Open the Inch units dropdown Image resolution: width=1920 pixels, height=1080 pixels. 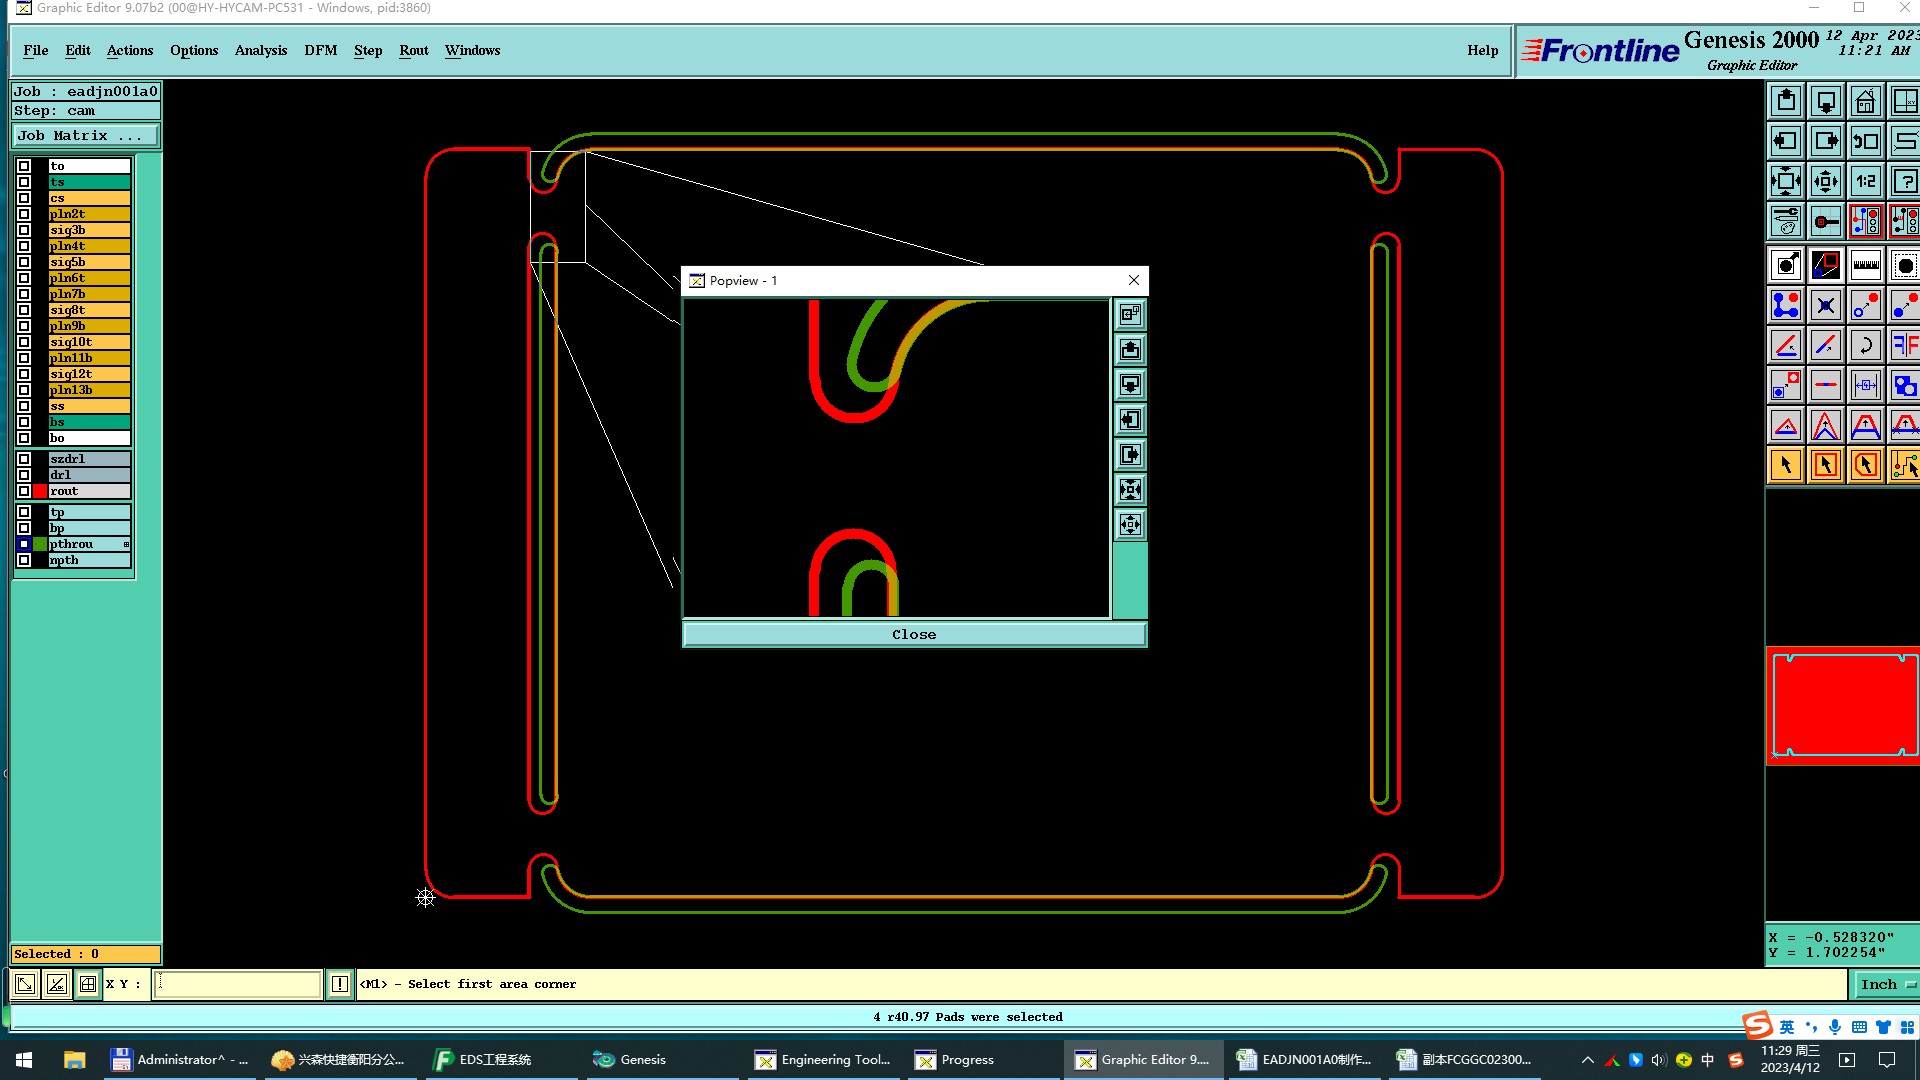coord(1885,984)
